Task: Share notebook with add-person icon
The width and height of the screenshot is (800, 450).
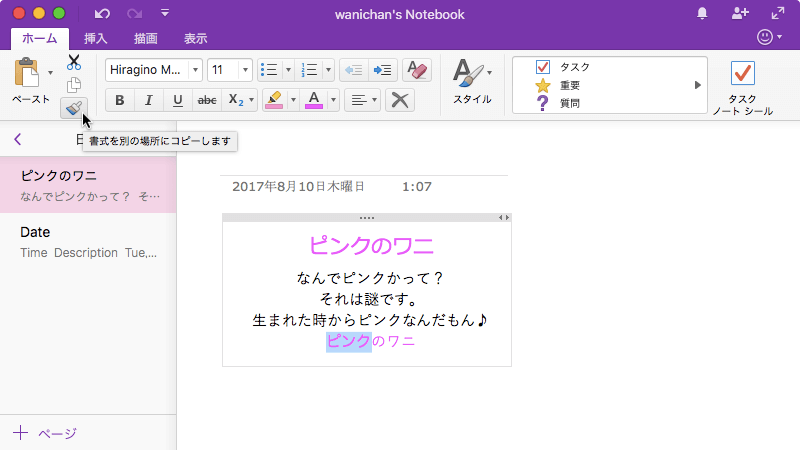Action: [740, 14]
